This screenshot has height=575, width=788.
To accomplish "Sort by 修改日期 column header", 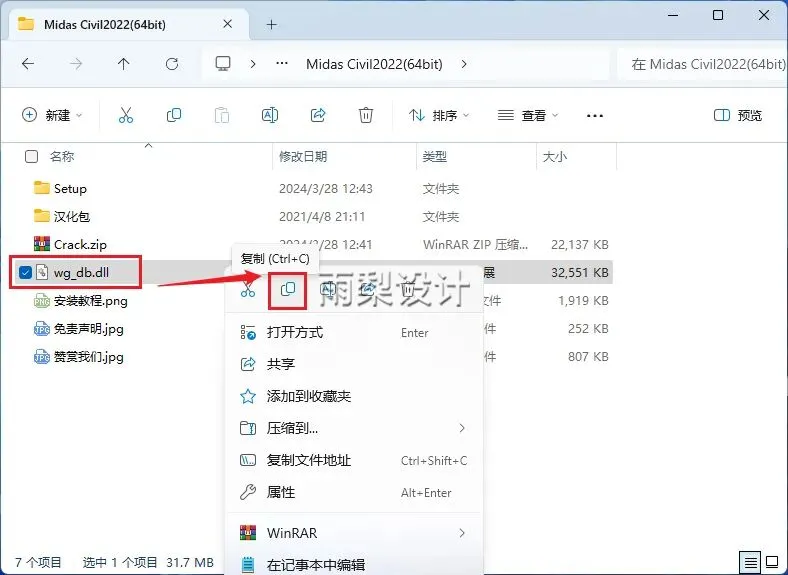I will pos(303,157).
